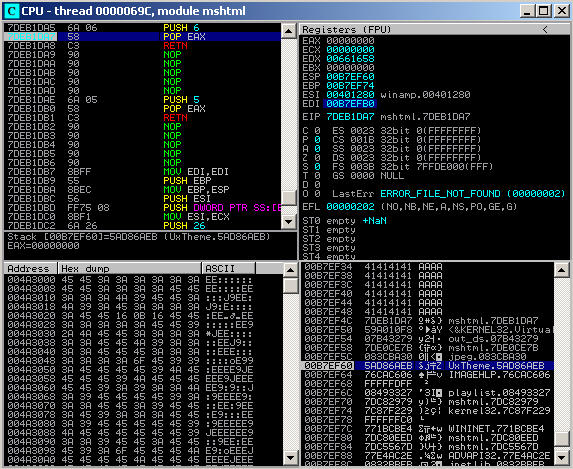Click the Hex dump column header

pos(130,269)
